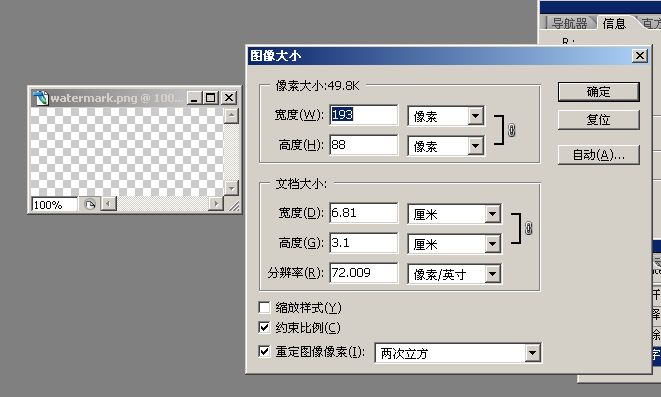Click the pixel 宽度(W) input field
Screen dimensions: 661x397
363,115
